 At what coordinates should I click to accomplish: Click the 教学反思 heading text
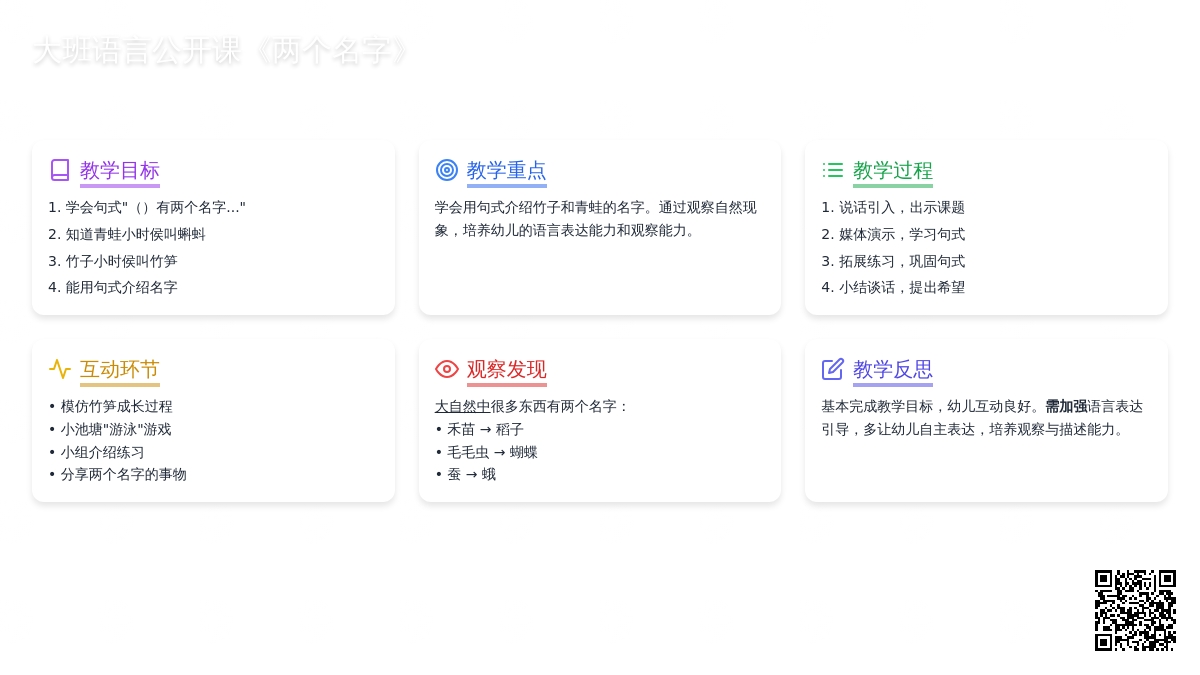tap(892, 369)
